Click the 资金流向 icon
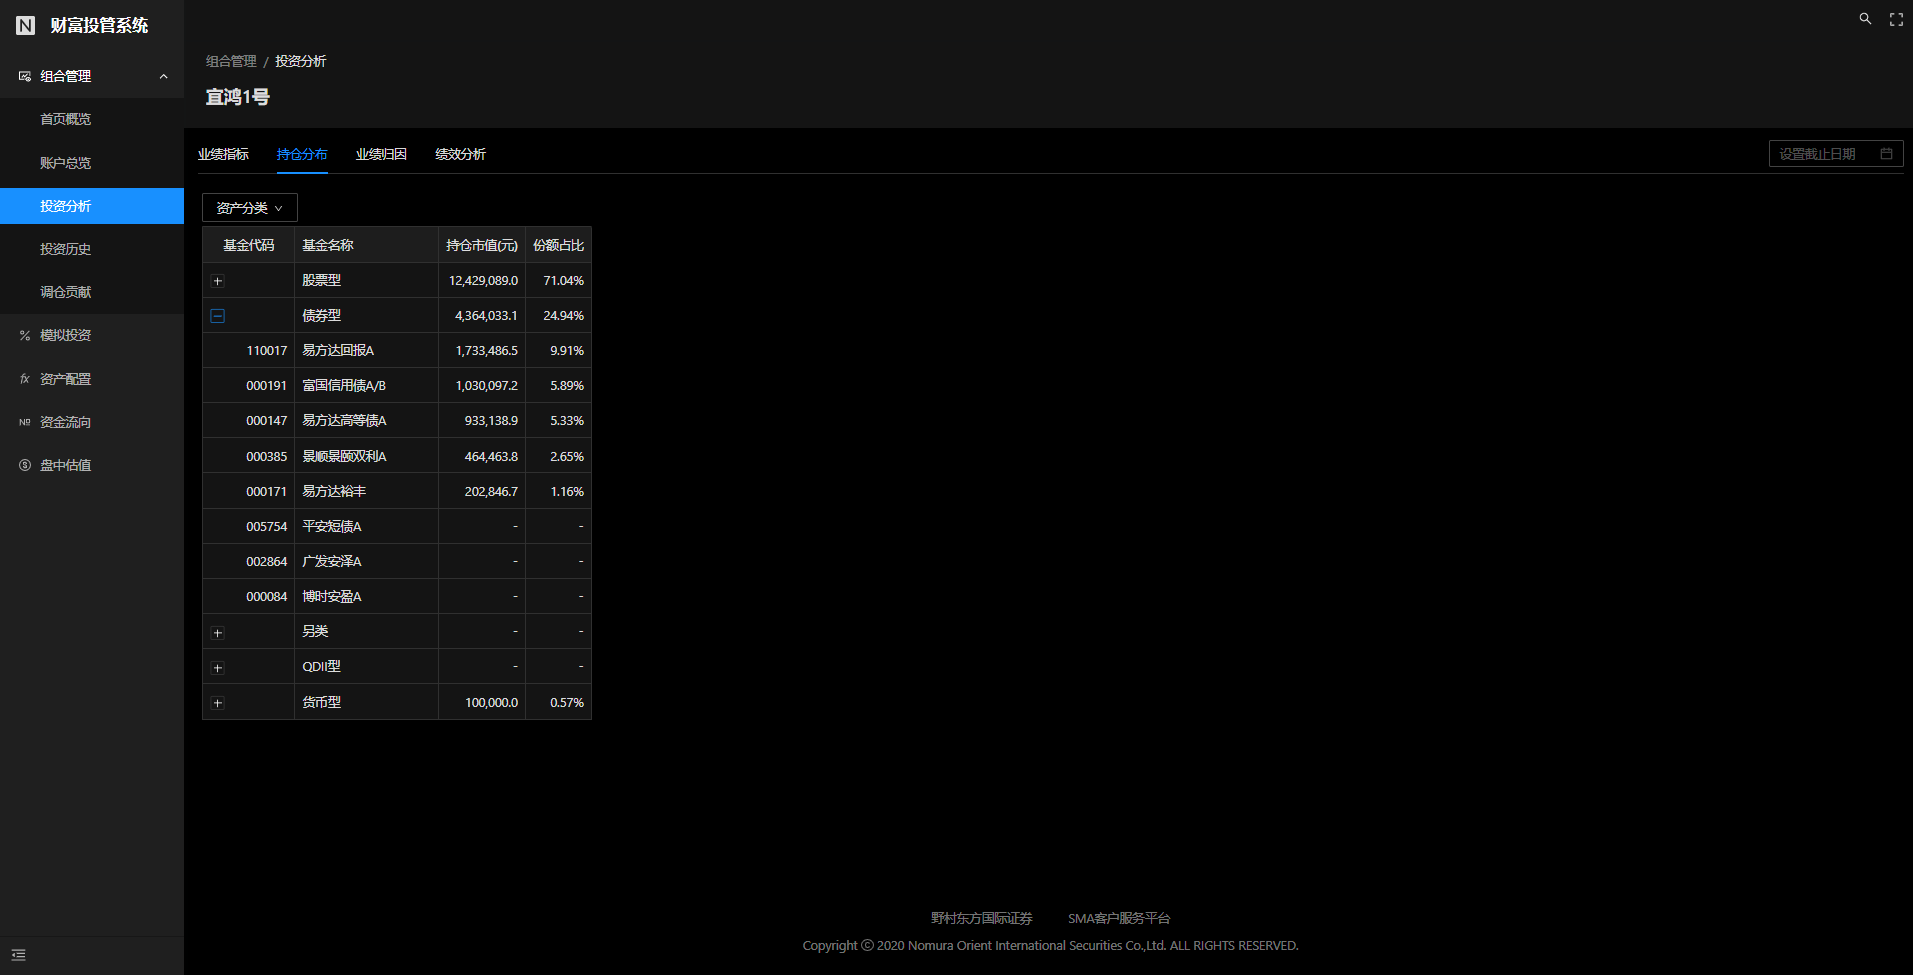The width and height of the screenshot is (1913, 975). pyautogui.click(x=25, y=422)
